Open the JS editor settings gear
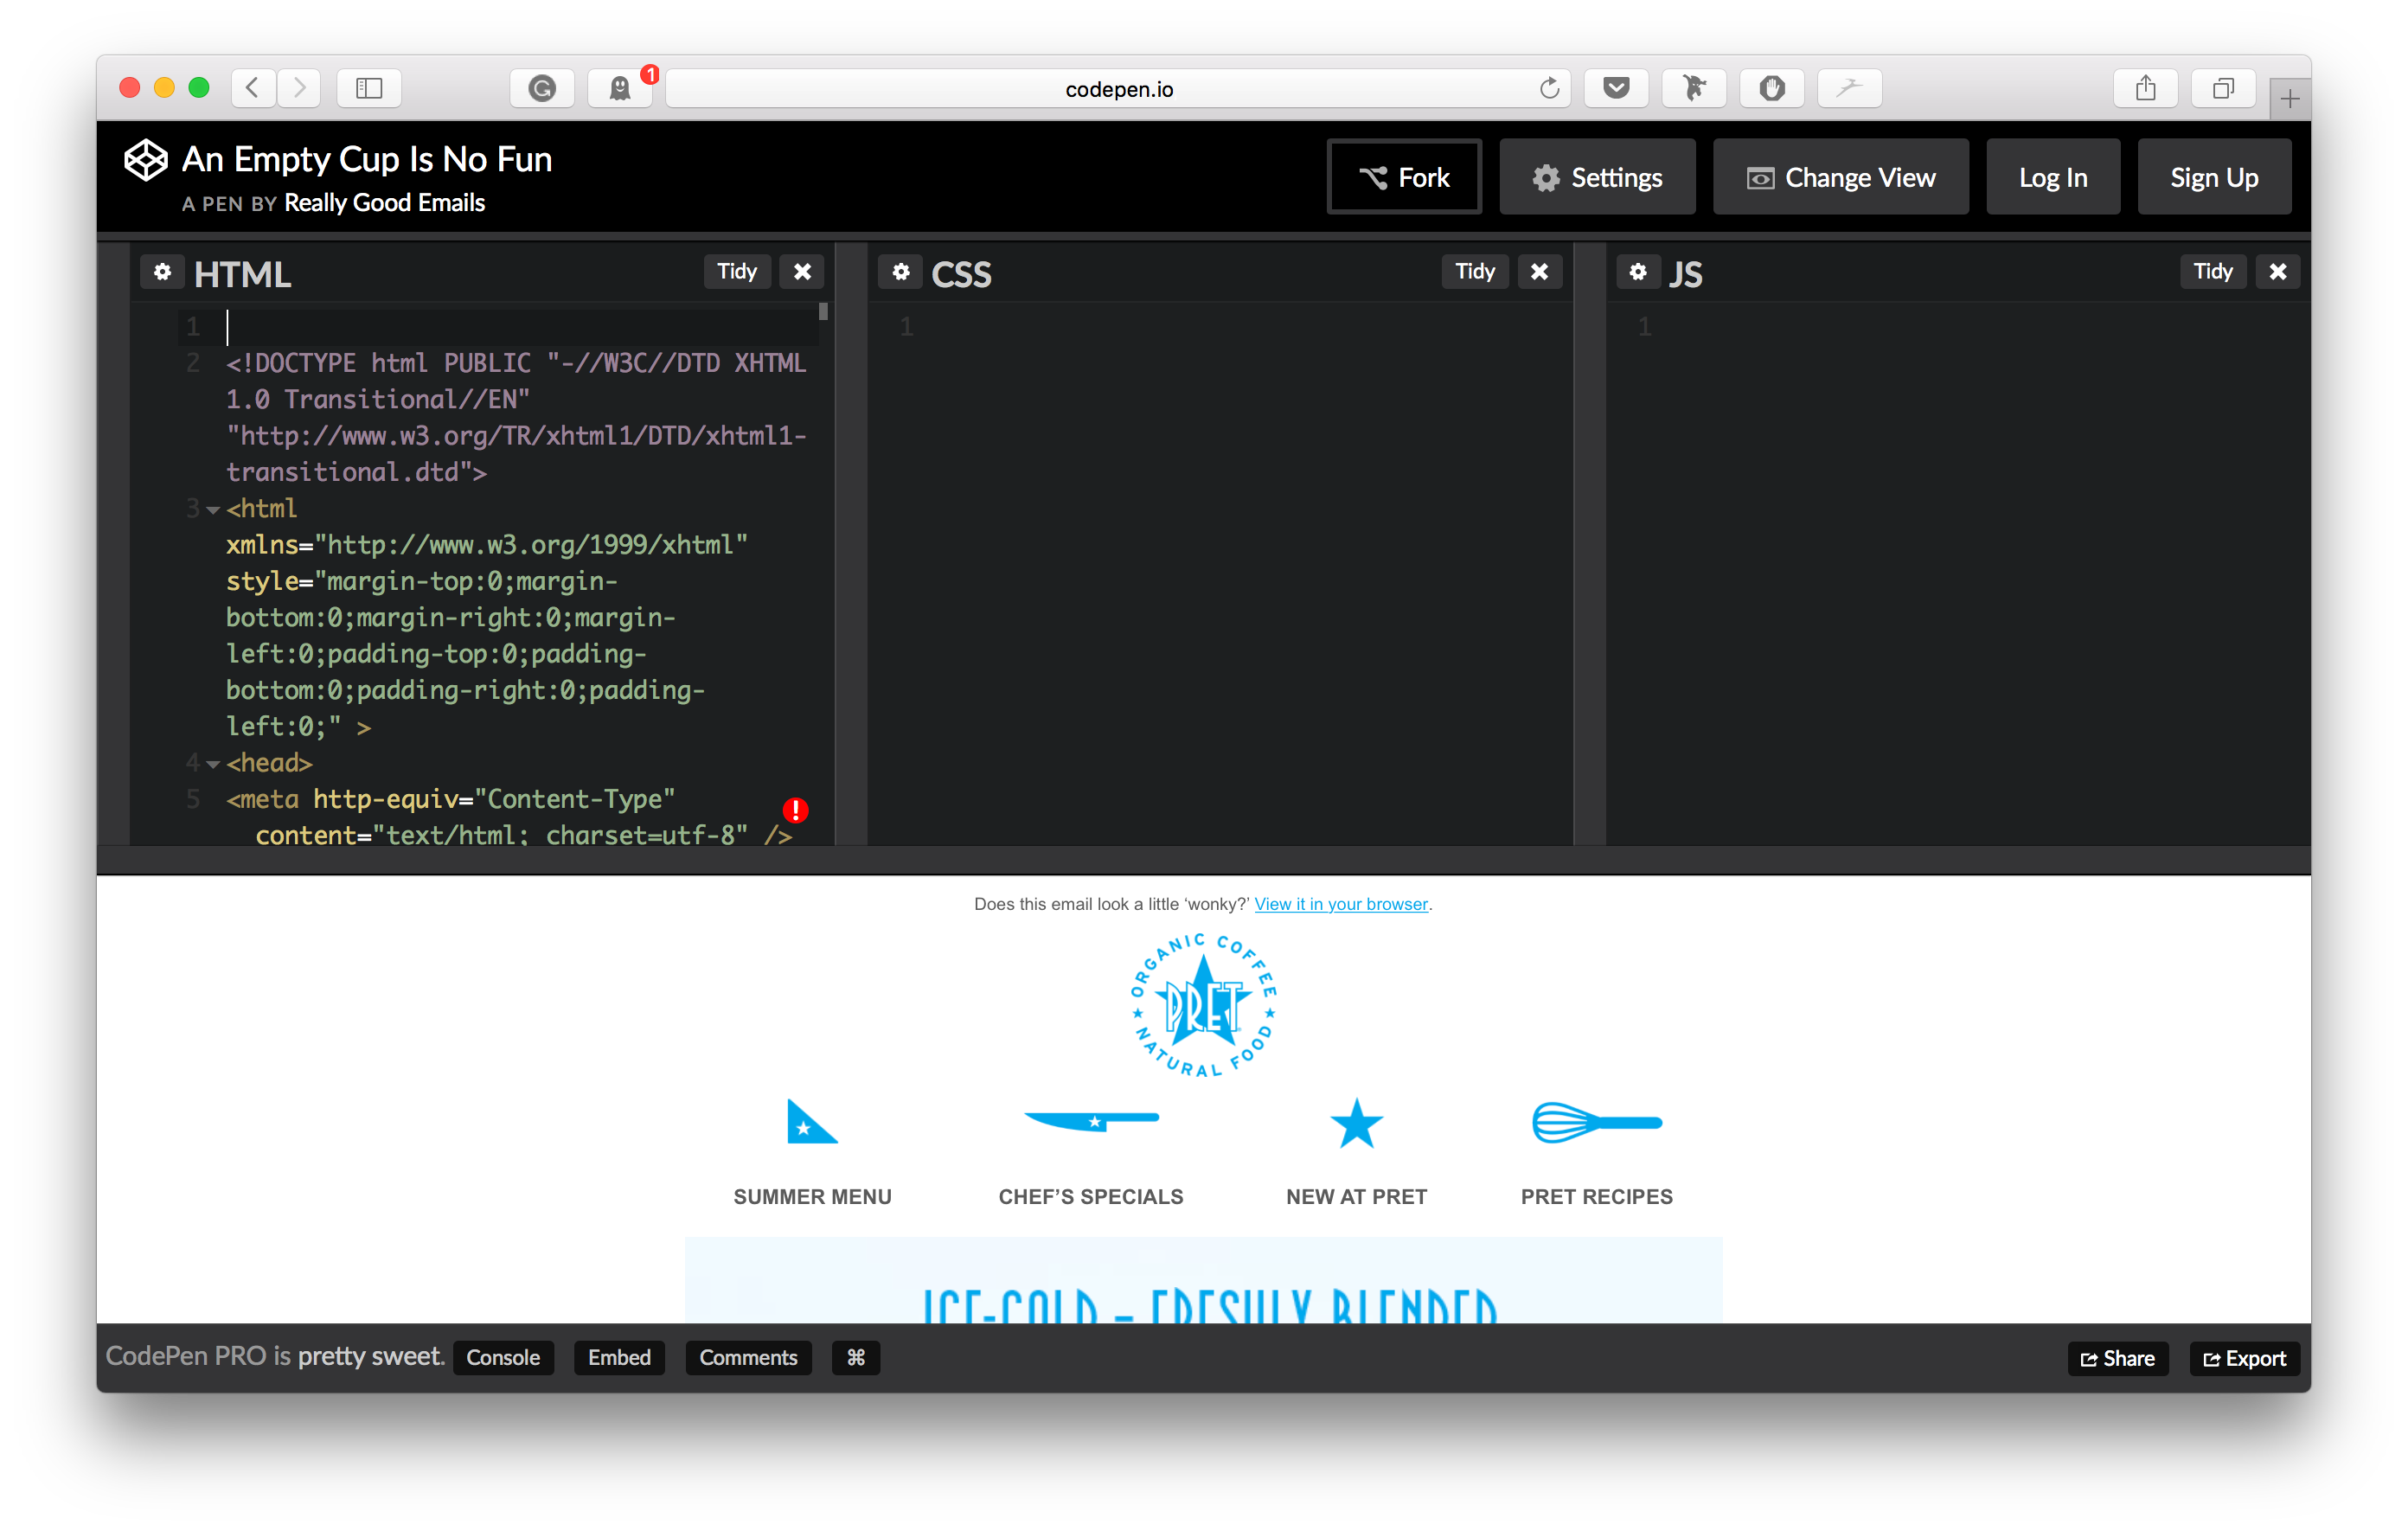This screenshot has height=1531, width=2408. (1637, 271)
